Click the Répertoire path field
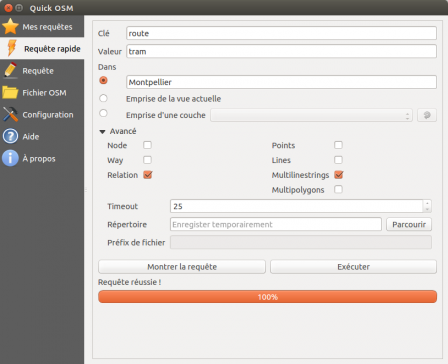Image resolution: width=448 pixels, height=364 pixels. point(276,224)
